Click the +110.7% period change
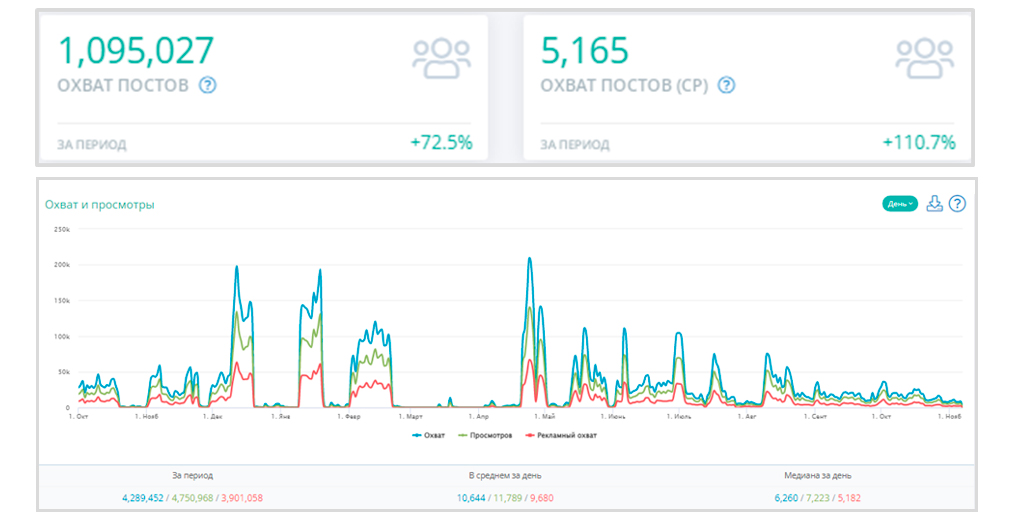This screenshot has width=1022, height=522. 918,142
